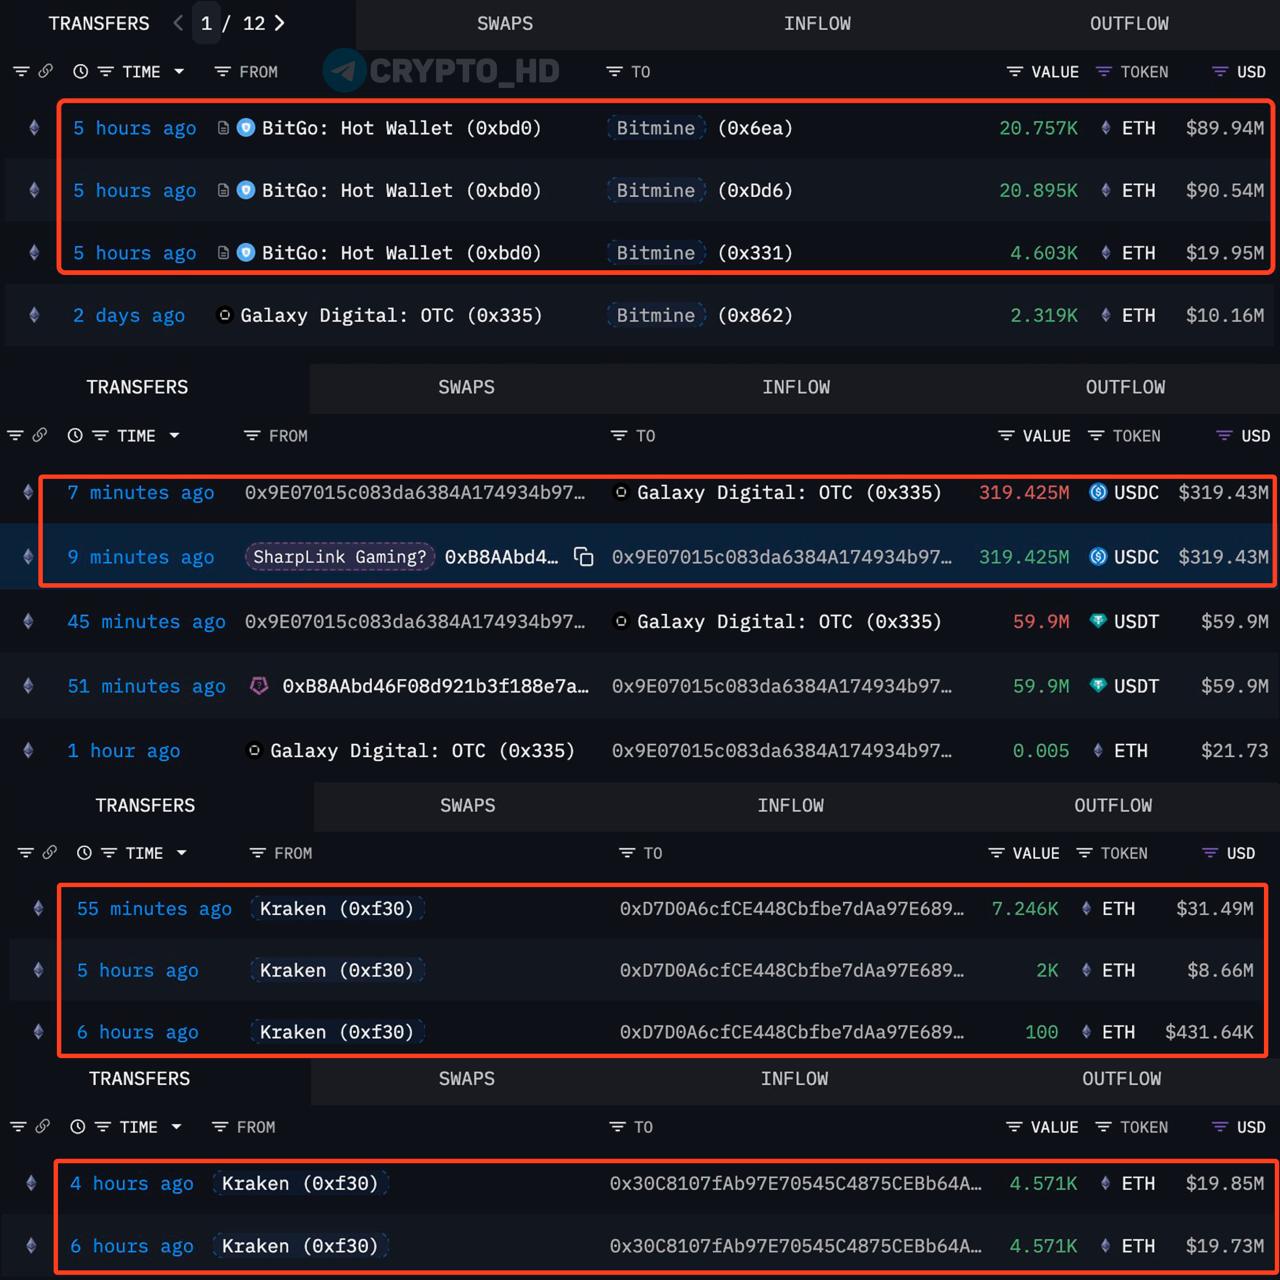Viewport: 1280px width, 1280px height.
Task: Open TIME sort caret above the 7 minutes ago row
Action: [174, 436]
